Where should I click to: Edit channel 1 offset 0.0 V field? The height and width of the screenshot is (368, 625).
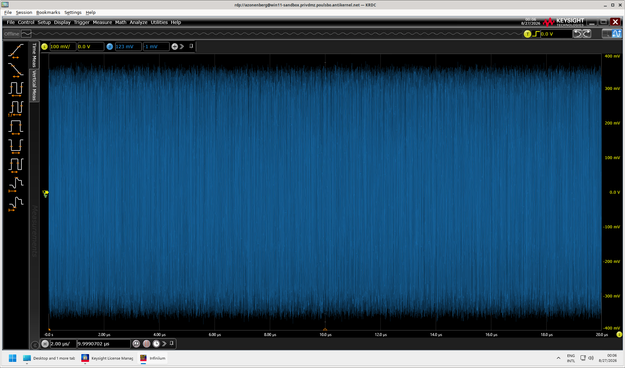click(90, 47)
